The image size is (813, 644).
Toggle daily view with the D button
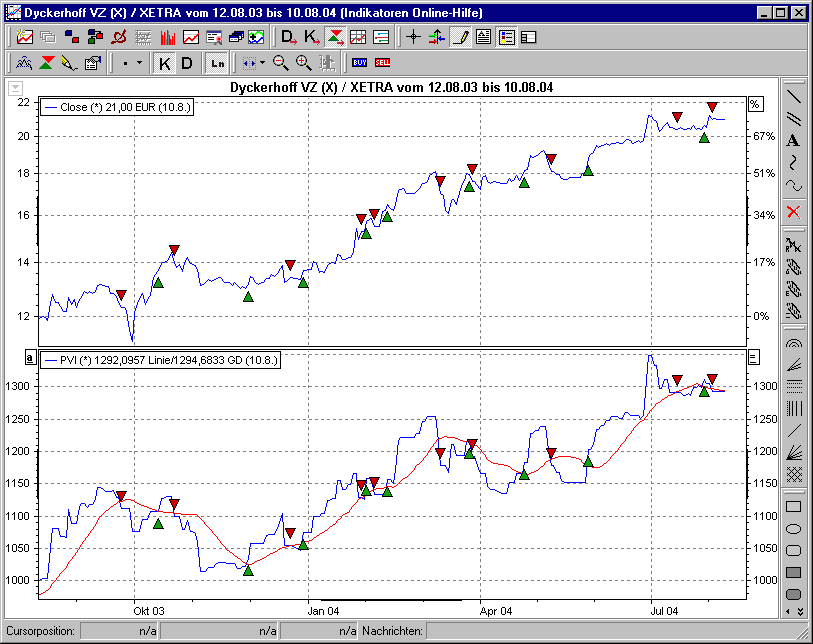coord(188,62)
